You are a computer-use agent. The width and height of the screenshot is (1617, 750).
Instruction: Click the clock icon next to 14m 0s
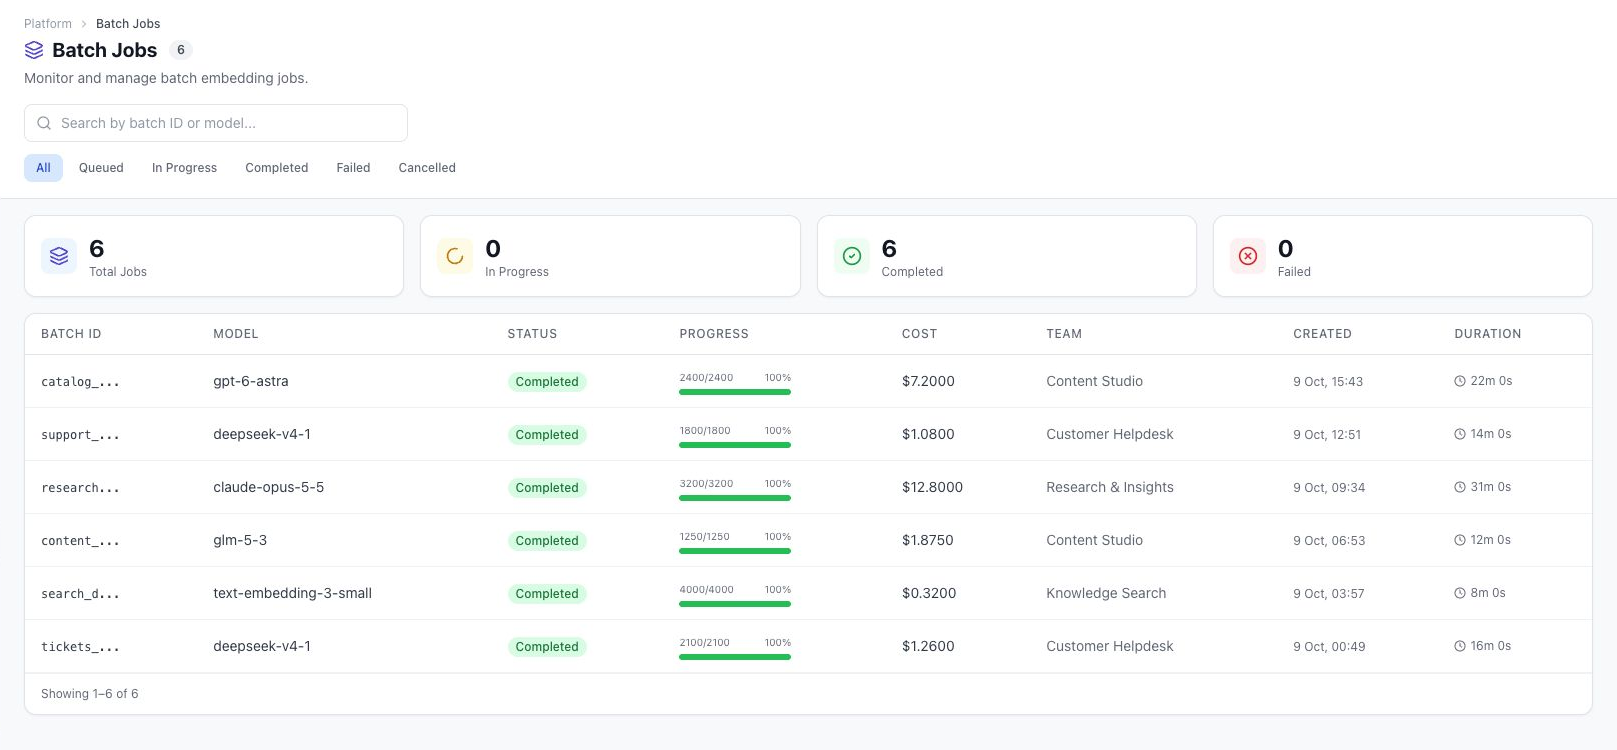point(1460,434)
